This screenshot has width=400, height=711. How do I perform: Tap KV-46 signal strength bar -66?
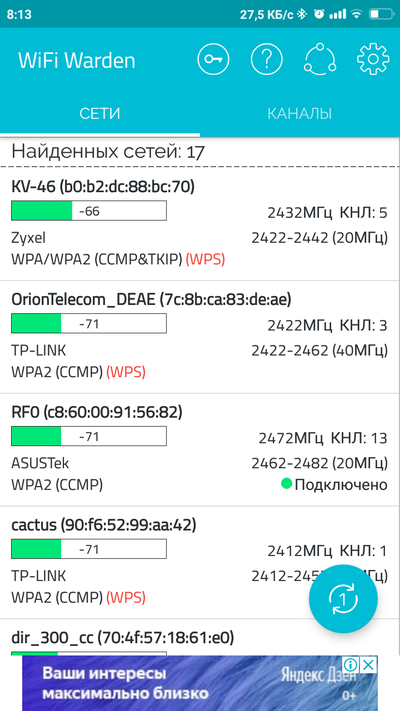89,211
